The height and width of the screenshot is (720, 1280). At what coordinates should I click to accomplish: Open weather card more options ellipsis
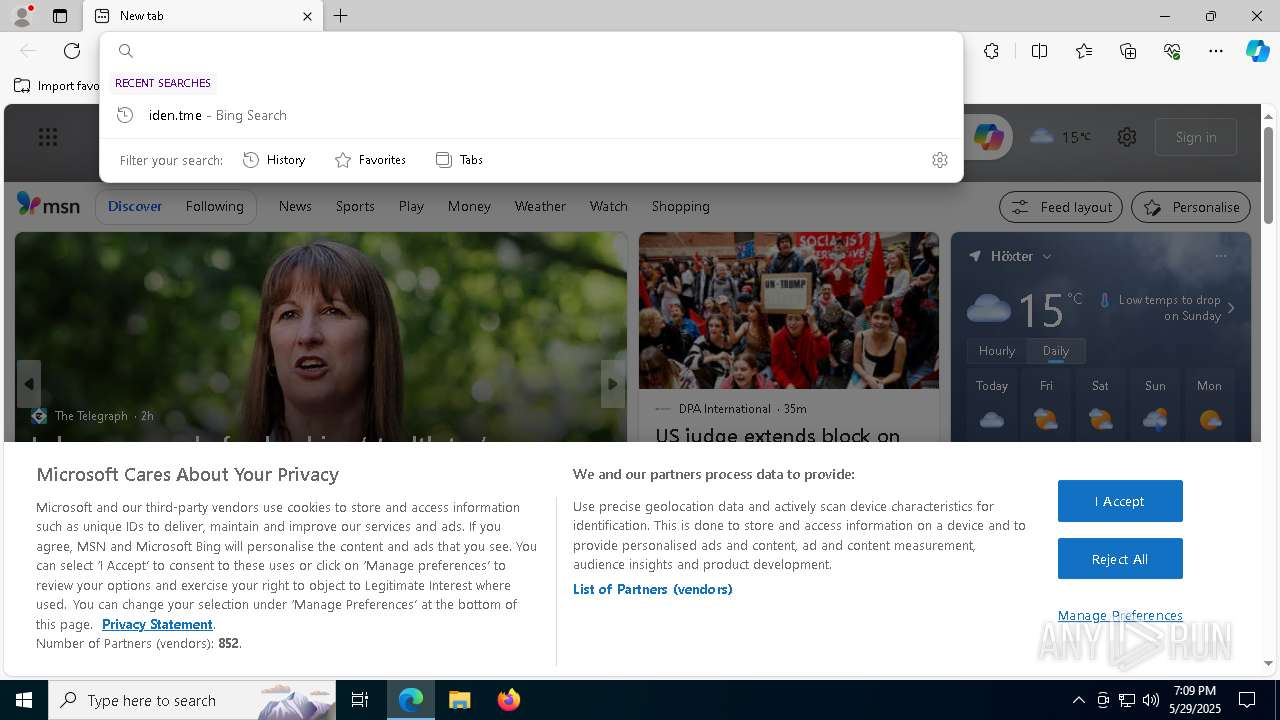pos(1220,256)
